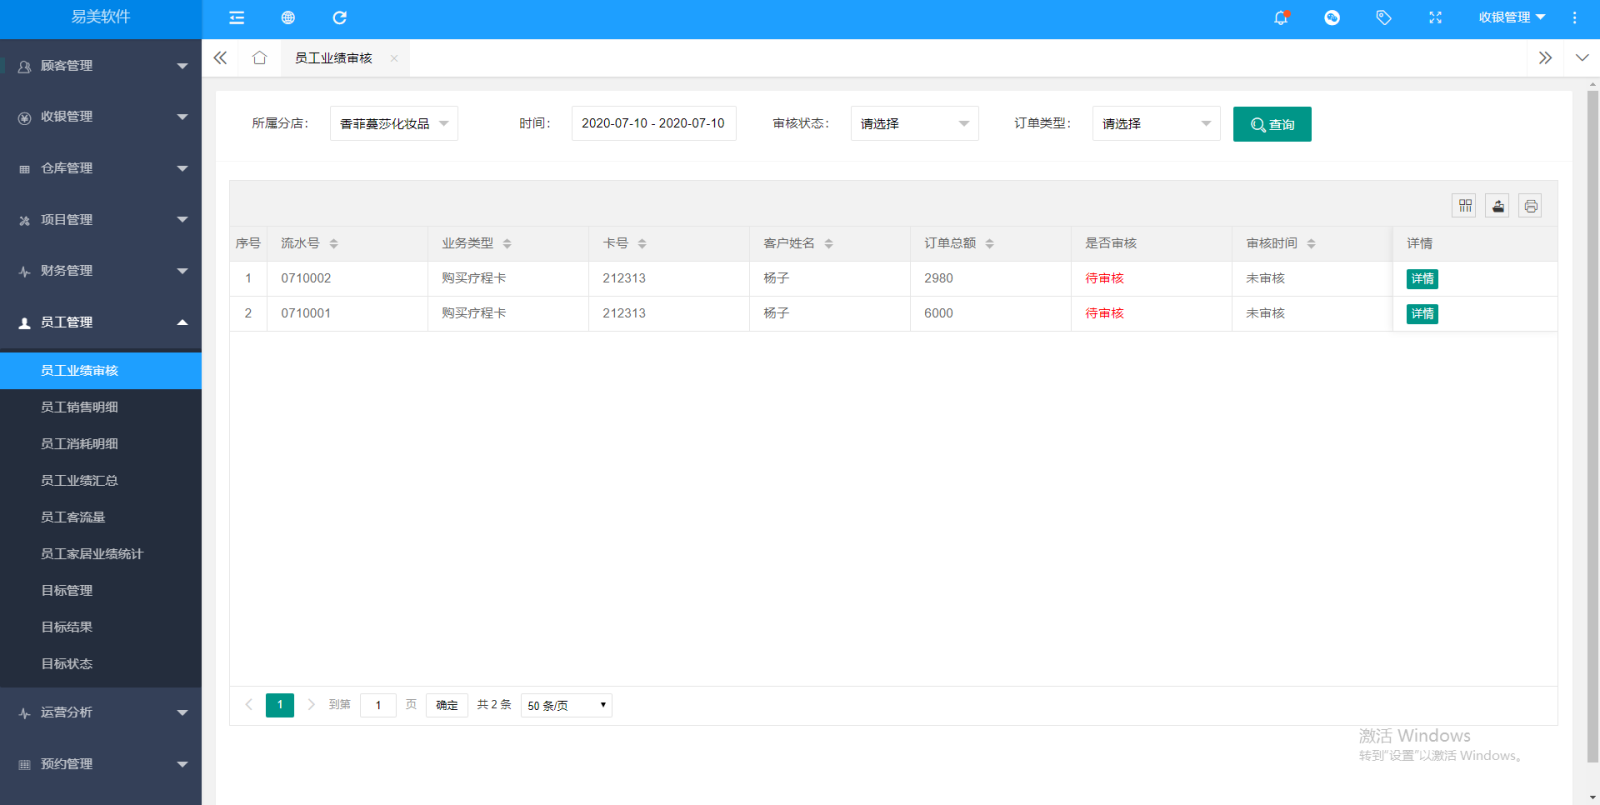Close the 员工业绩审核 tab

click(394, 58)
